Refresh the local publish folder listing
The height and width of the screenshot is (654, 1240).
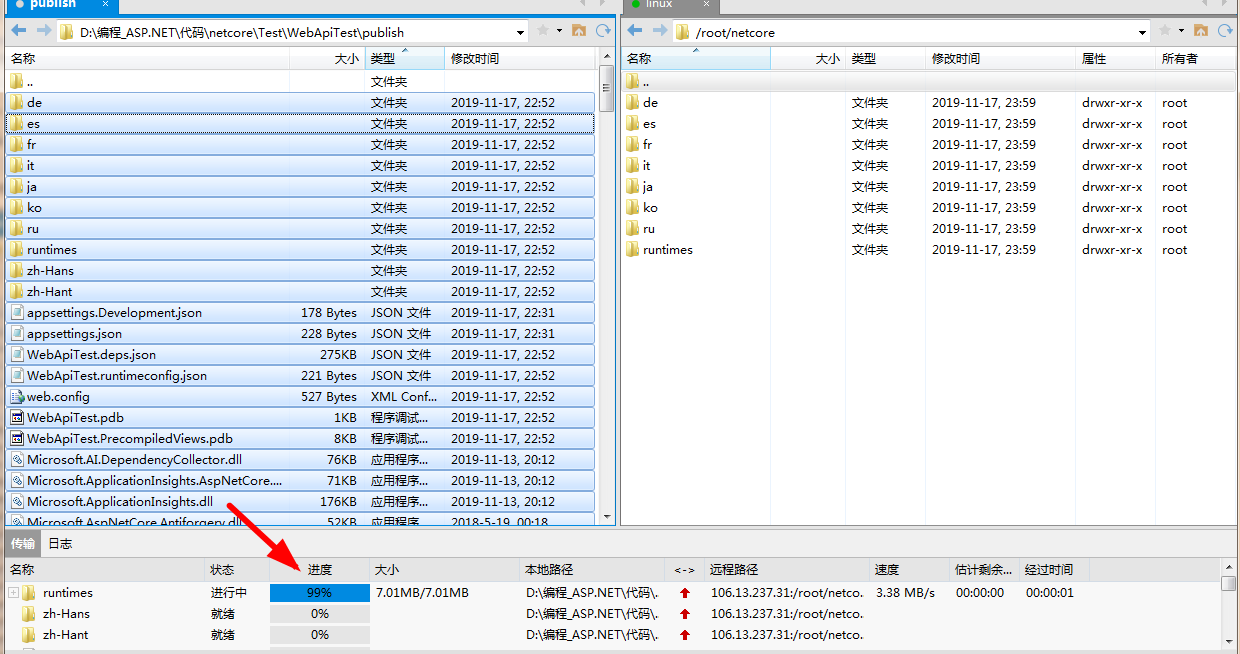tap(603, 31)
